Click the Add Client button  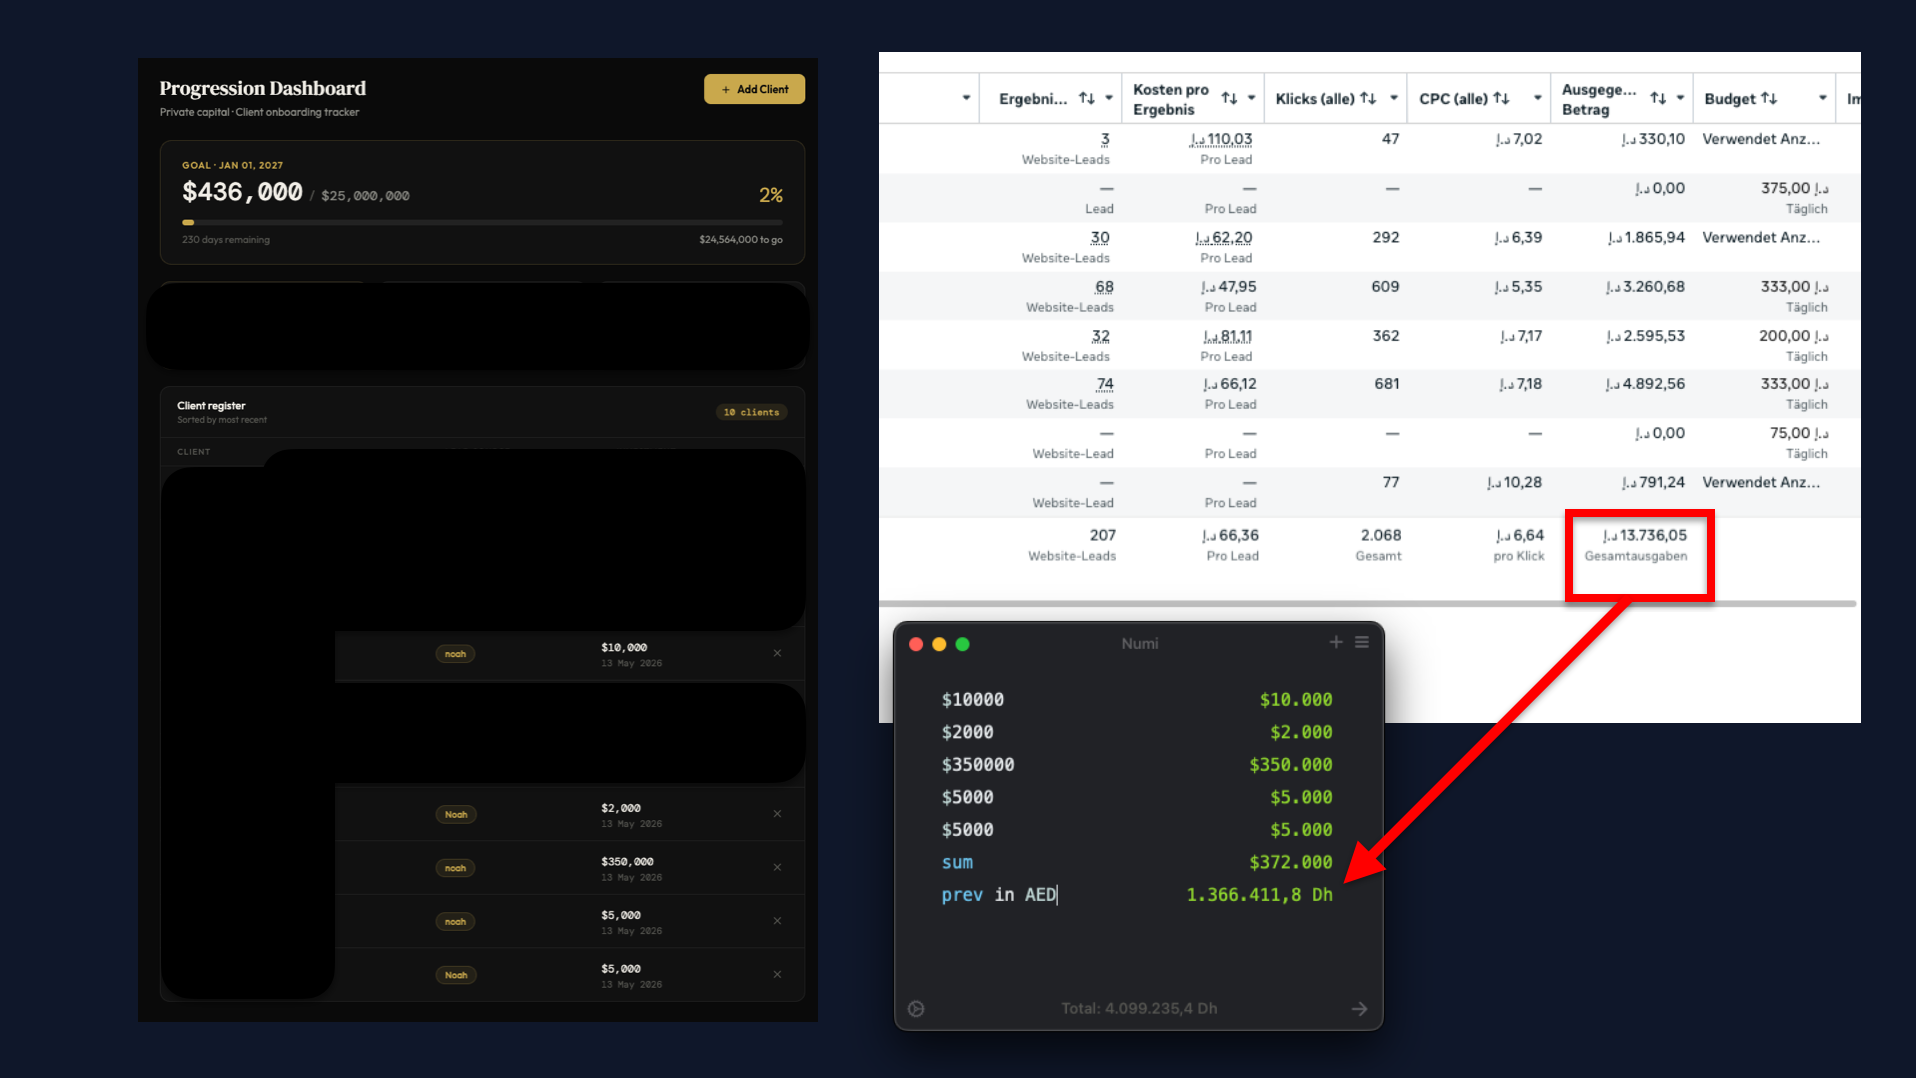(754, 89)
